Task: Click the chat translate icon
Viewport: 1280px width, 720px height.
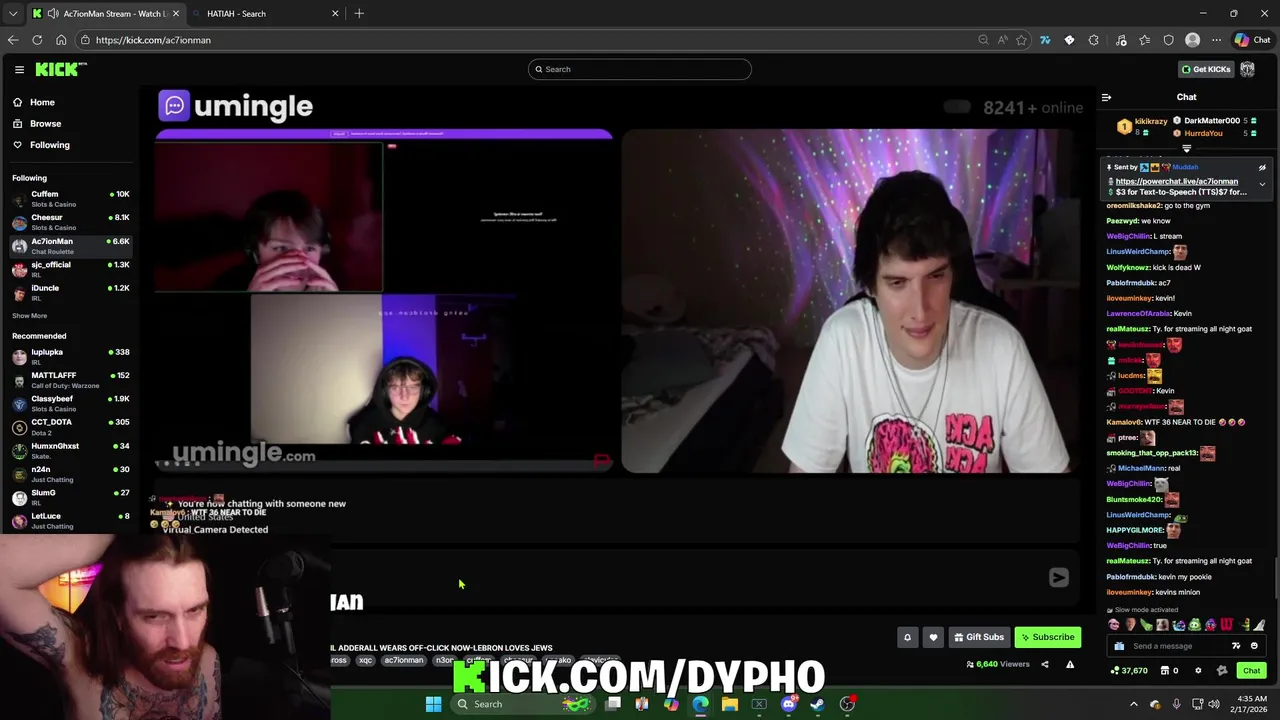Action: (x=1236, y=646)
